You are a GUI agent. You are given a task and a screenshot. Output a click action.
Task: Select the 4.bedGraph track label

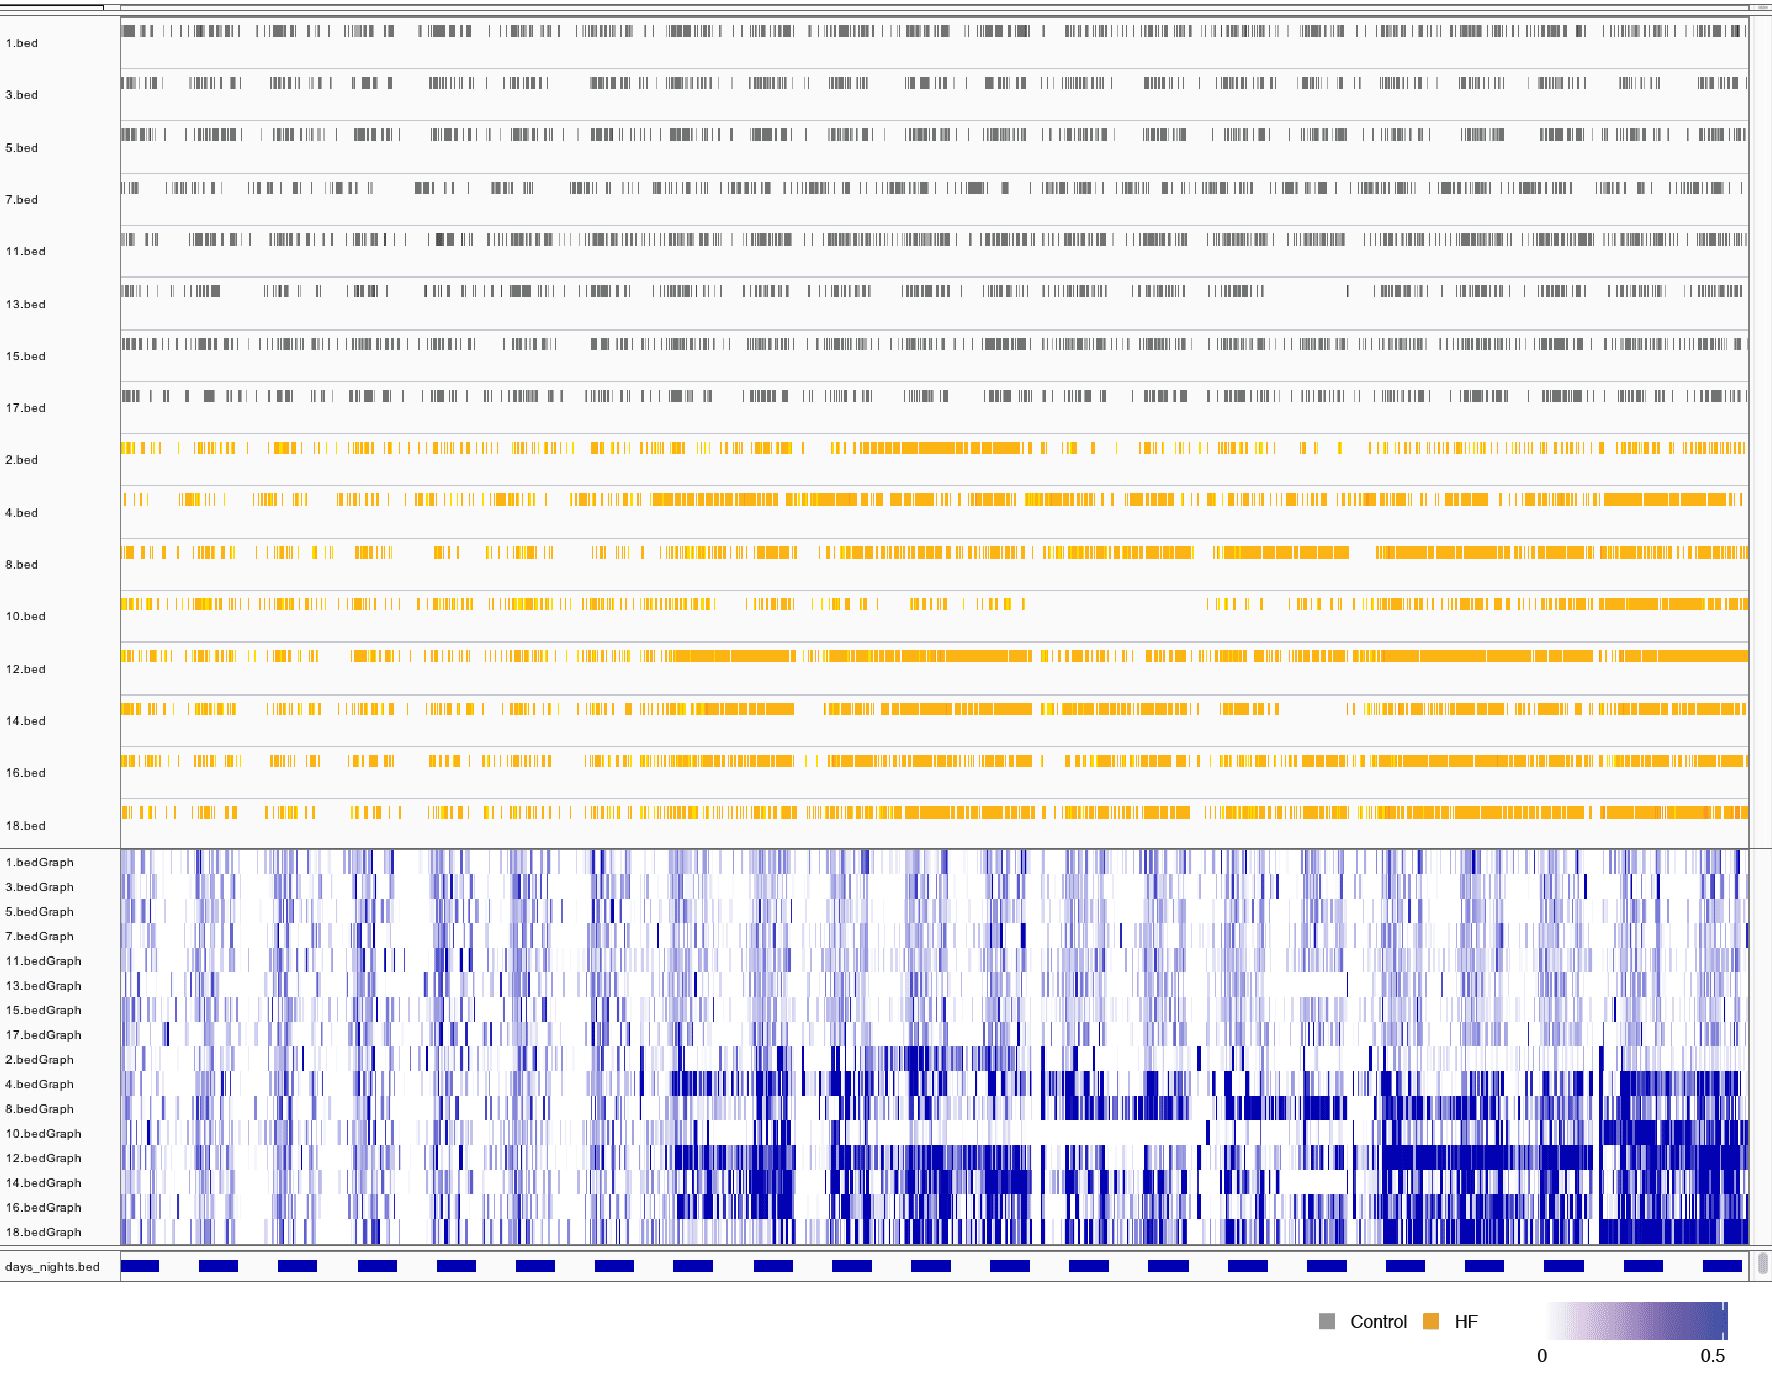click(40, 1084)
